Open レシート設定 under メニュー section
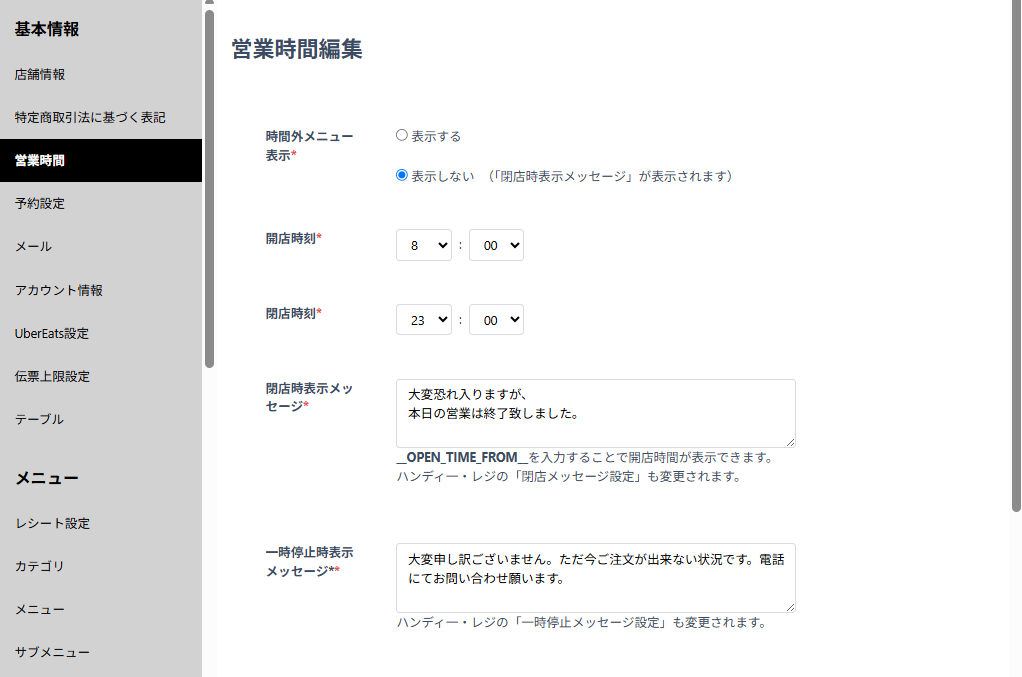Image resolution: width=1022 pixels, height=677 pixels. 52,523
